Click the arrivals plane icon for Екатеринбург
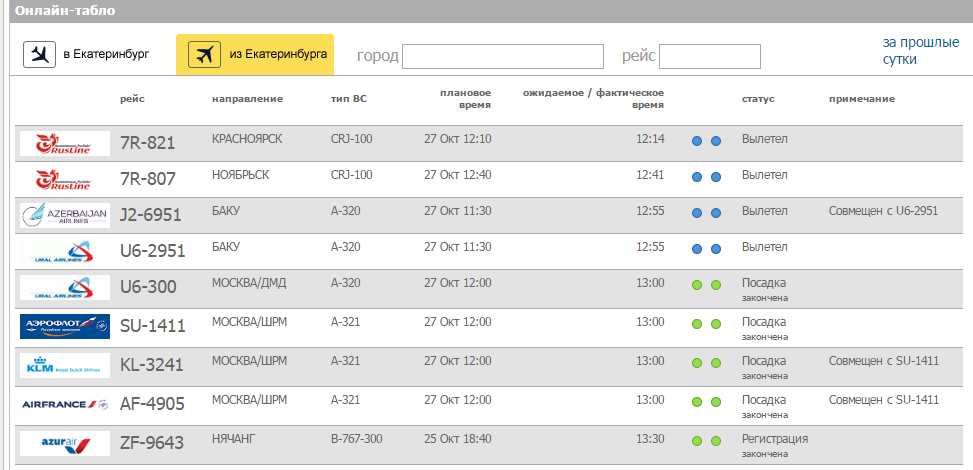Image resolution: width=973 pixels, height=470 pixels. (x=40, y=54)
